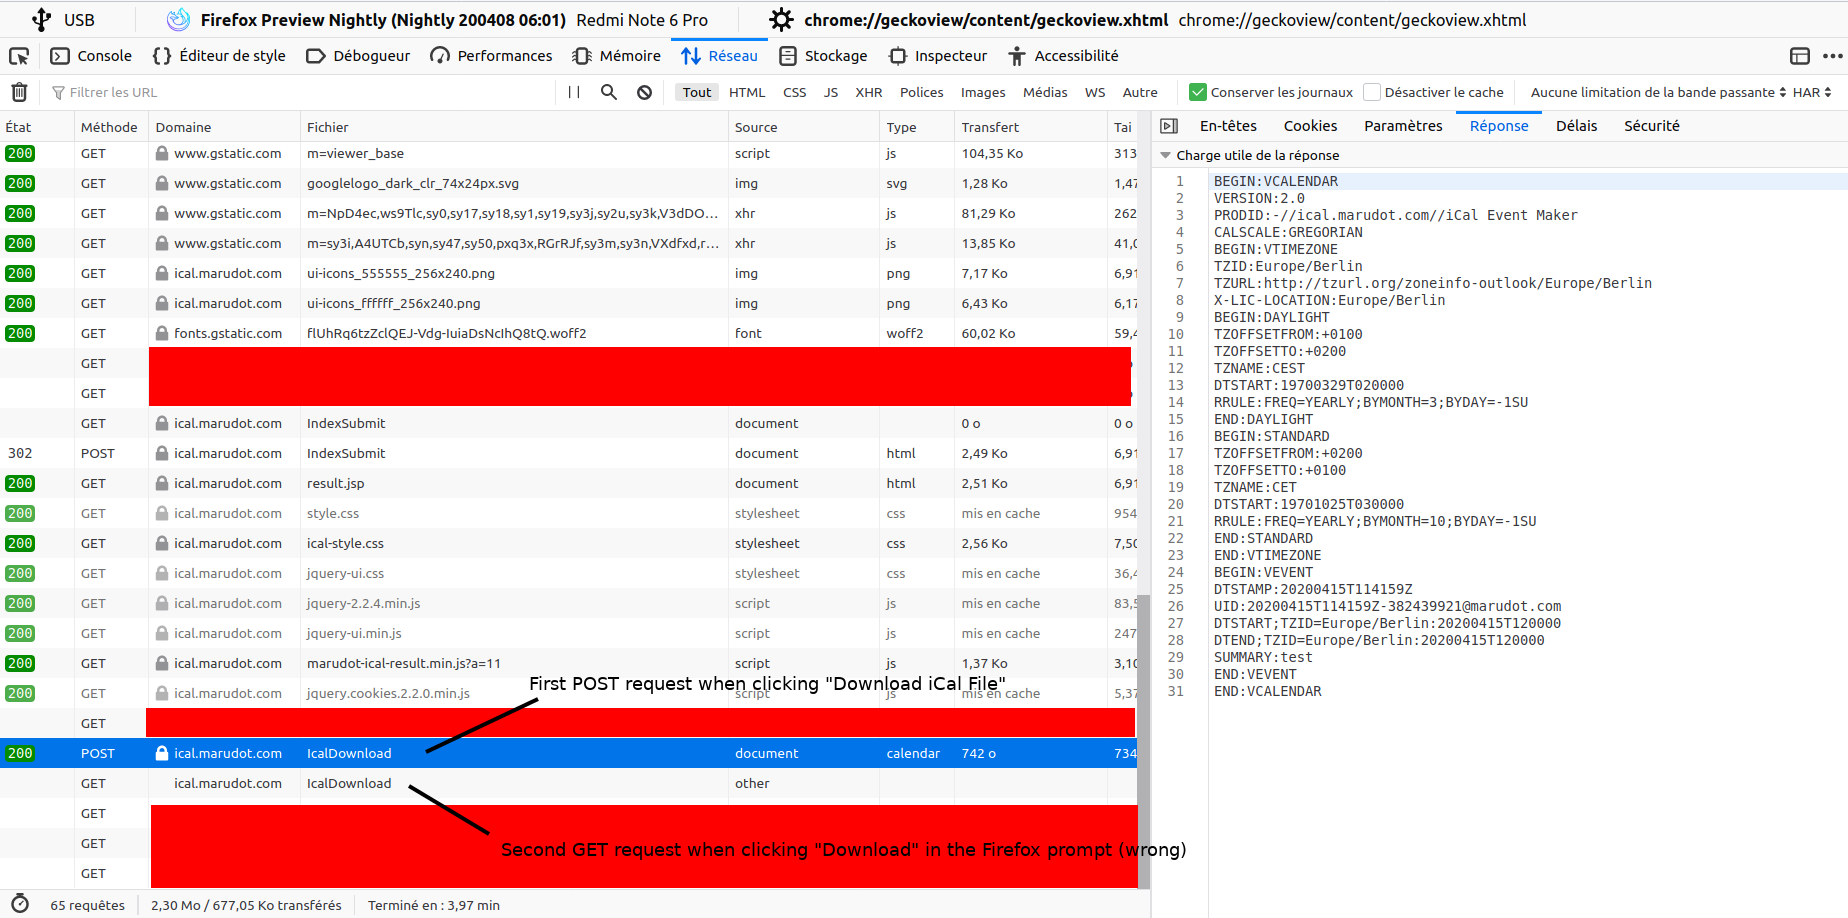Open the bandwidth throttling dropdown
This screenshot has height=918, width=1848.
tap(1658, 92)
